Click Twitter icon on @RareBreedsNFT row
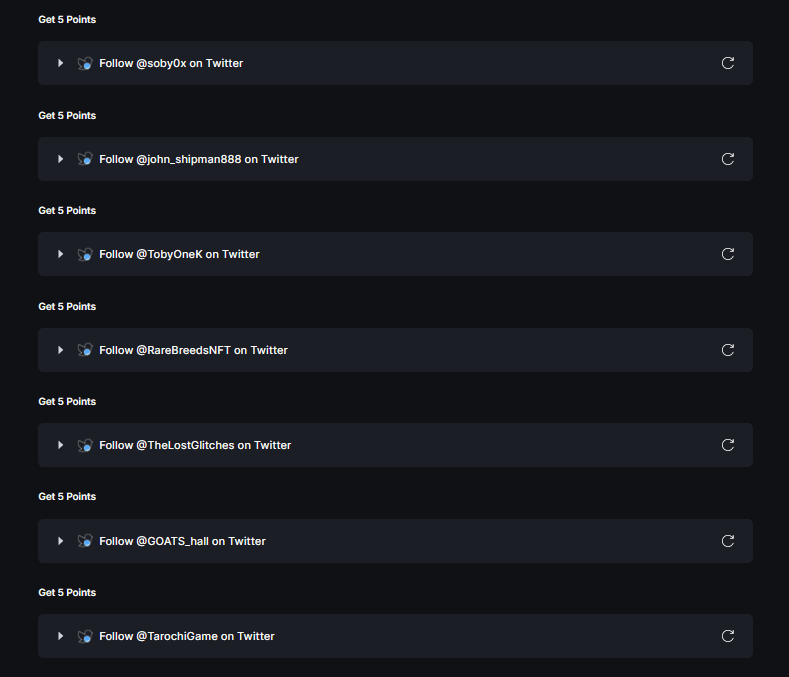This screenshot has height=677, width=789. pos(85,350)
